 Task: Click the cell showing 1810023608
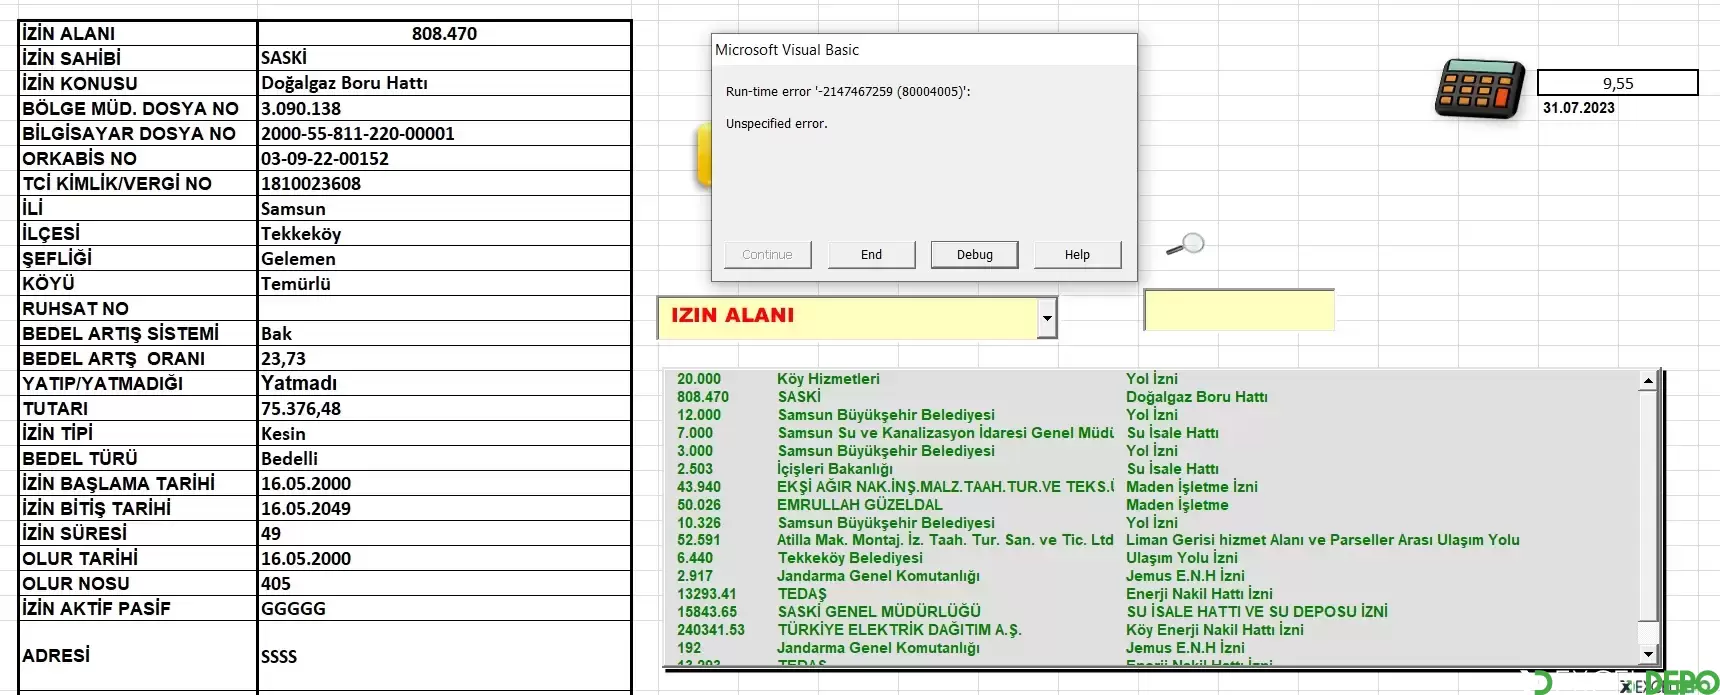coord(444,183)
